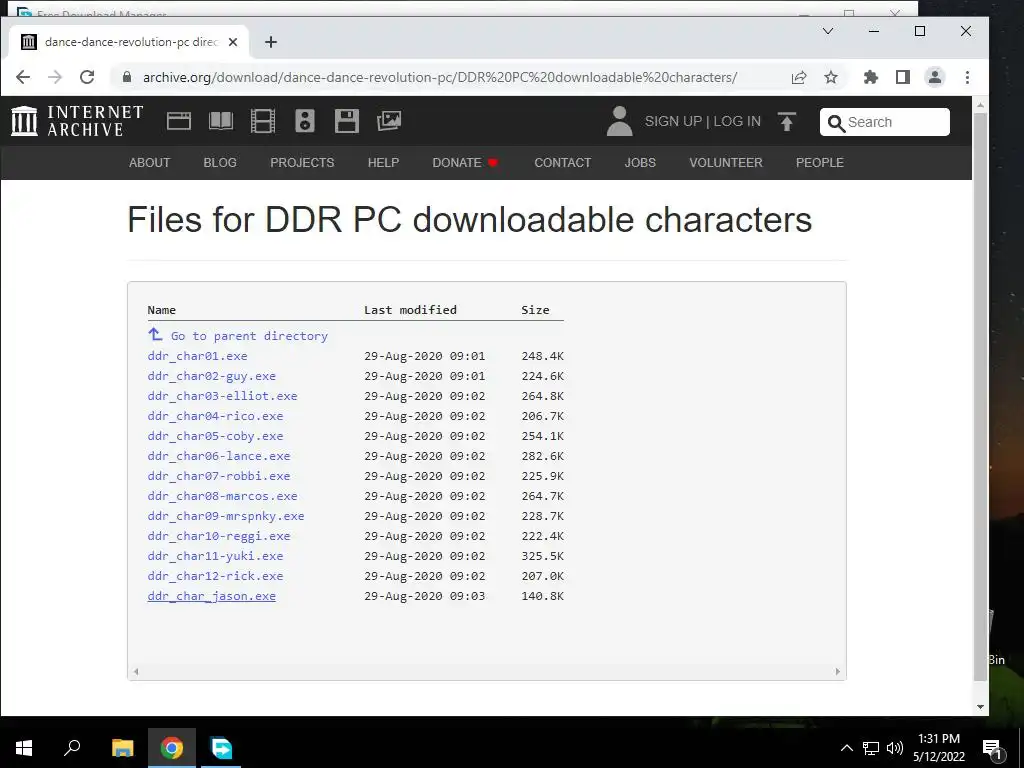
Task: Go back using the browser back arrow
Action: pos(23,77)
